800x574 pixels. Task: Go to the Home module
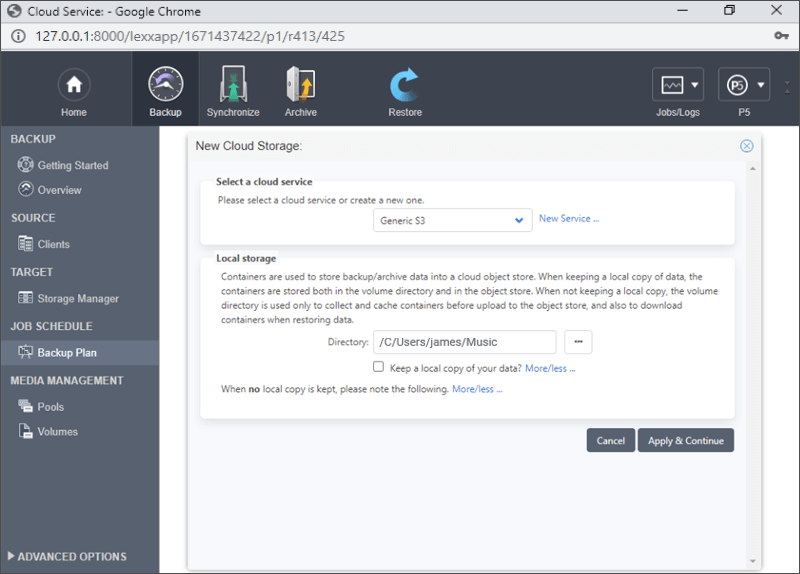click(74, 92)
